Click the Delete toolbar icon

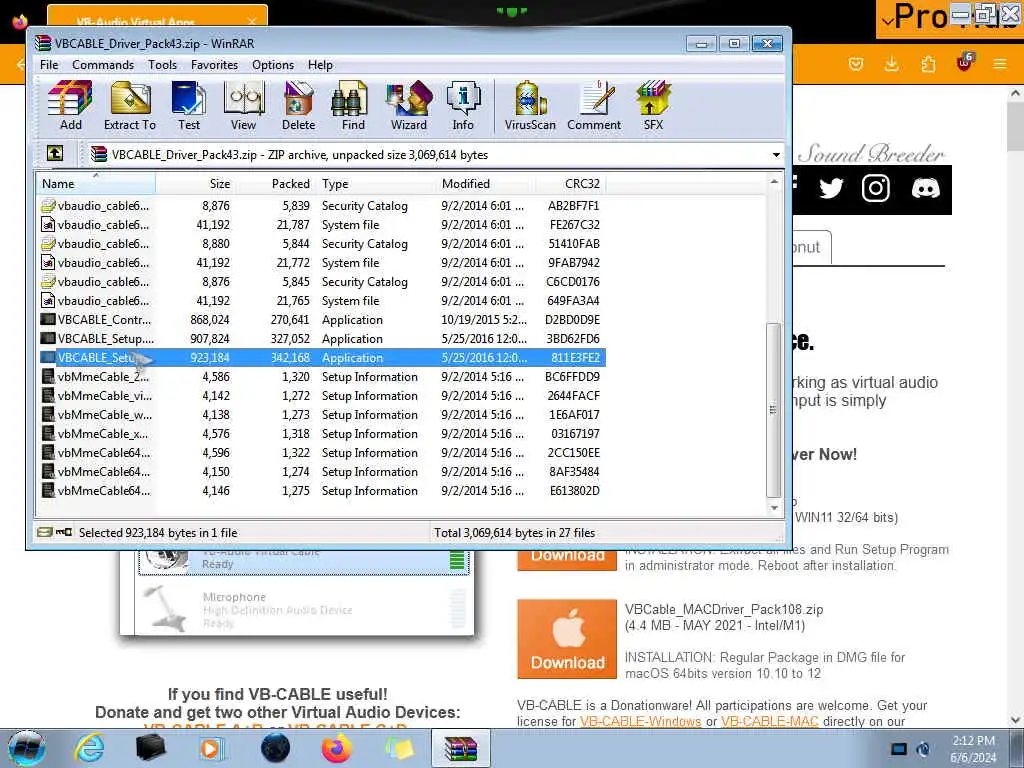298,106
